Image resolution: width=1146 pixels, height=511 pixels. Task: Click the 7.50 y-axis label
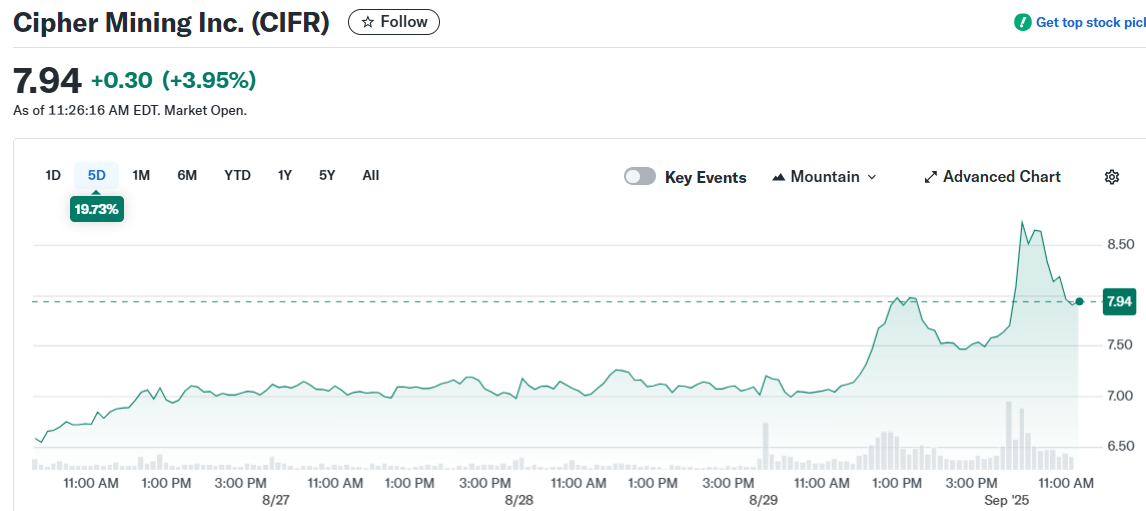pos(1120,345)
